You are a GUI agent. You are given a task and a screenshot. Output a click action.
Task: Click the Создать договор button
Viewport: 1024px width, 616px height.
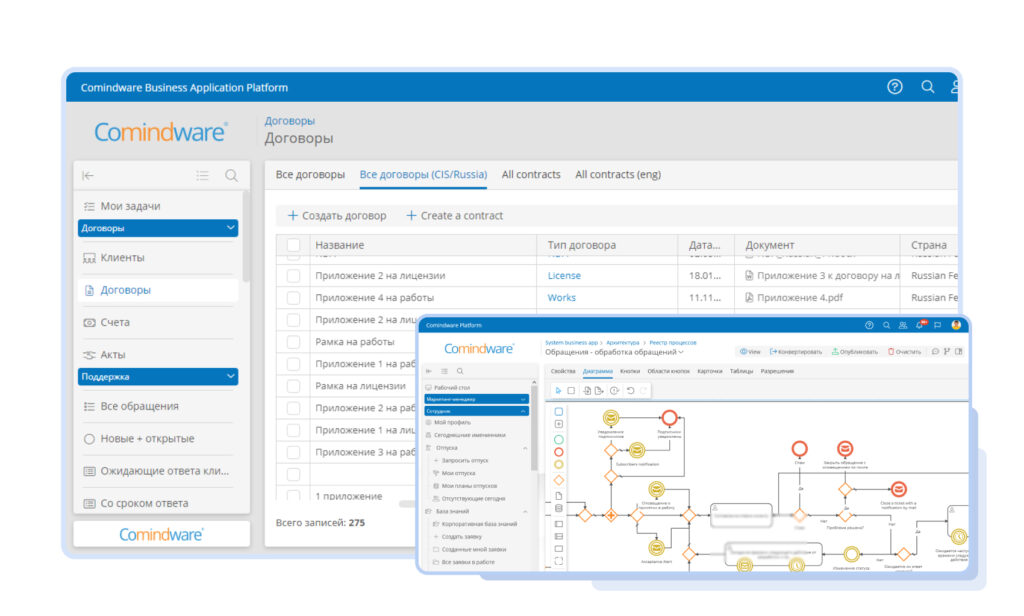coord(337,216)
